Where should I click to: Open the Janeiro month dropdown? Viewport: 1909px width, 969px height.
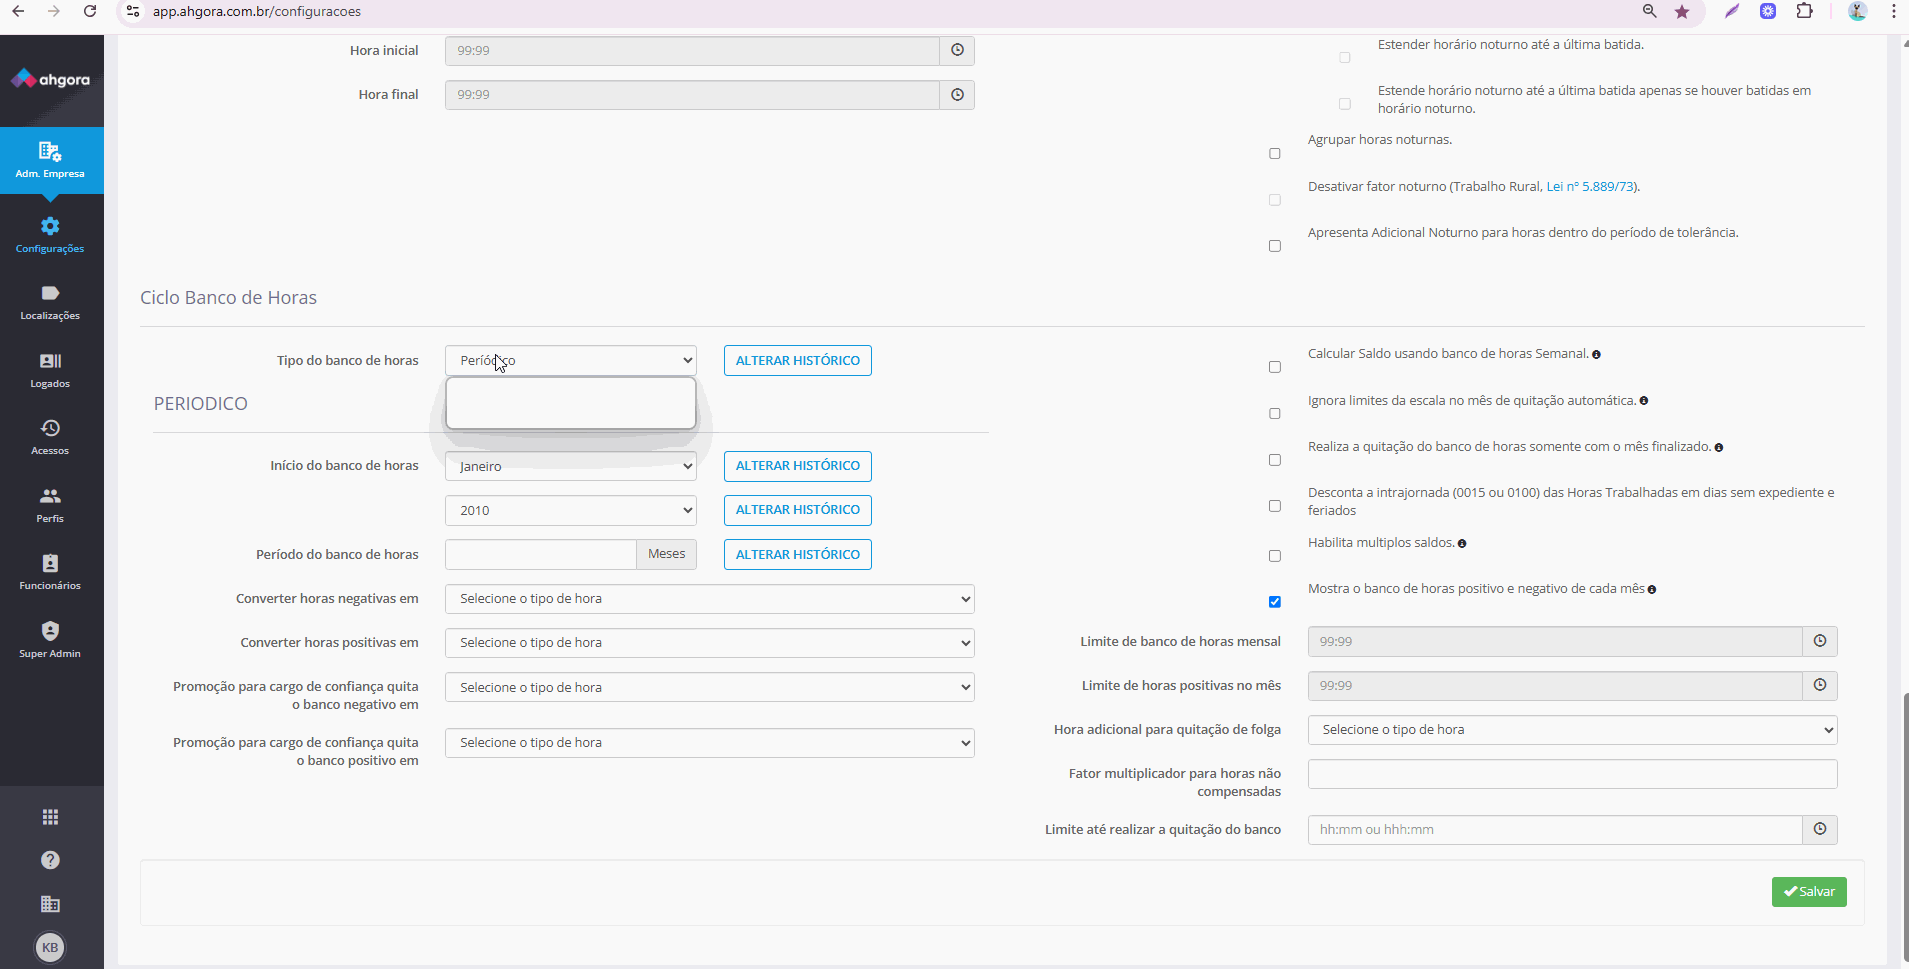(x=571, y=466)
